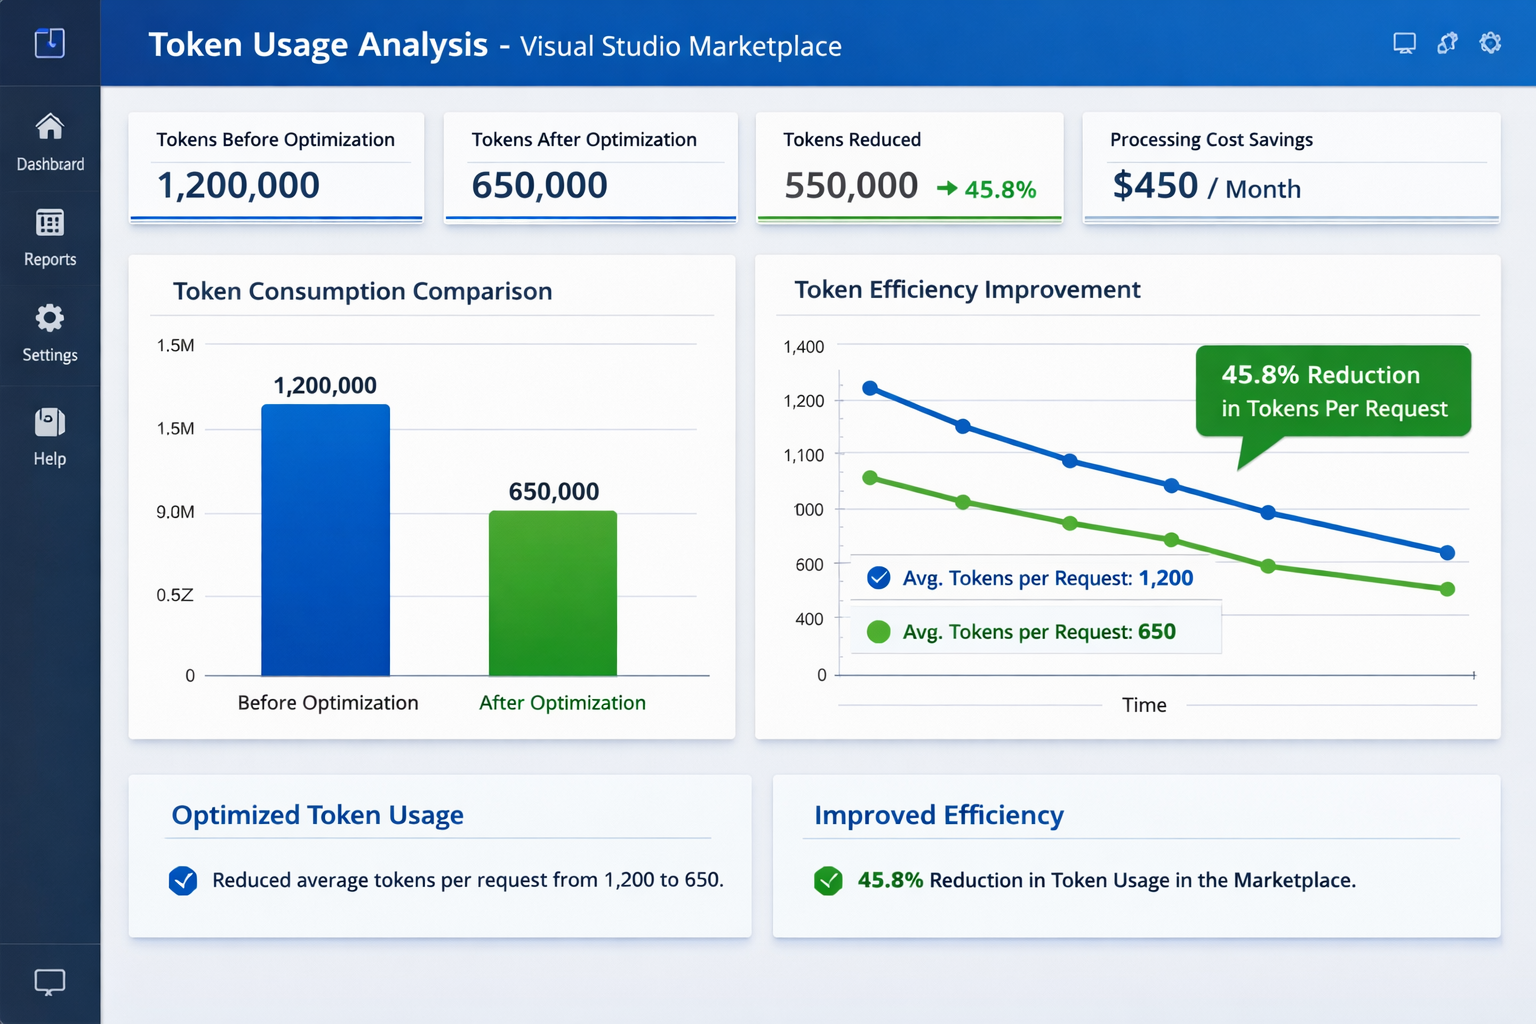
Task: Click the 650,000 label above green bar
Action: tap(554, 491)
